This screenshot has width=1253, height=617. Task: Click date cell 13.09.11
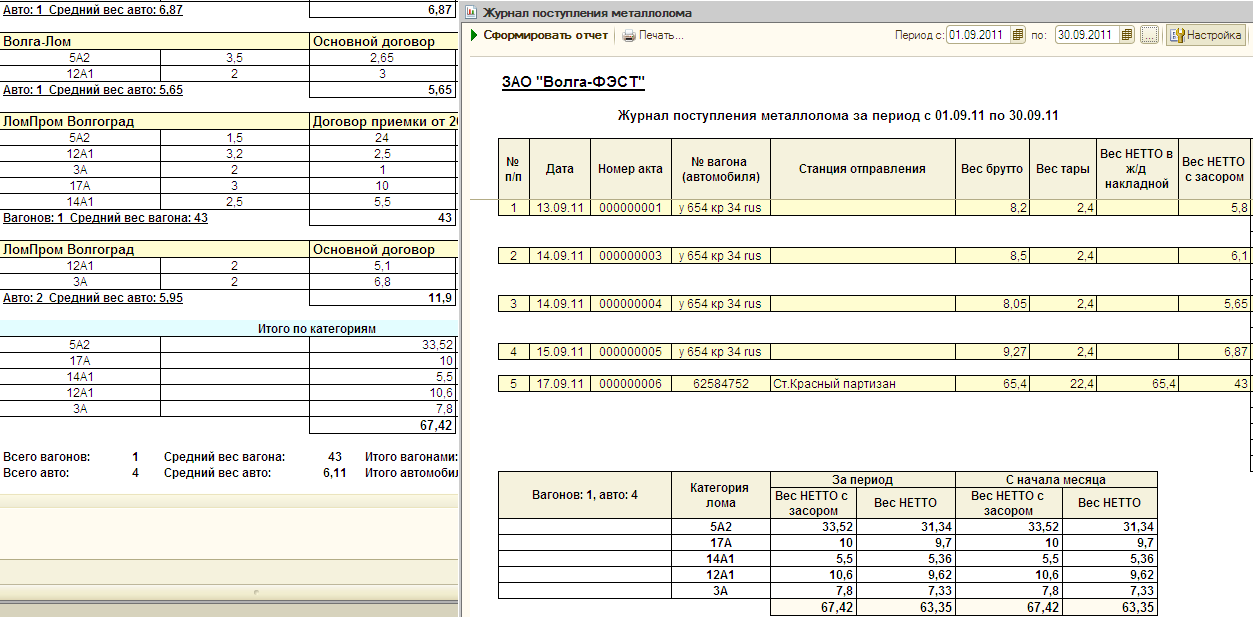click(x=560, y=208)
